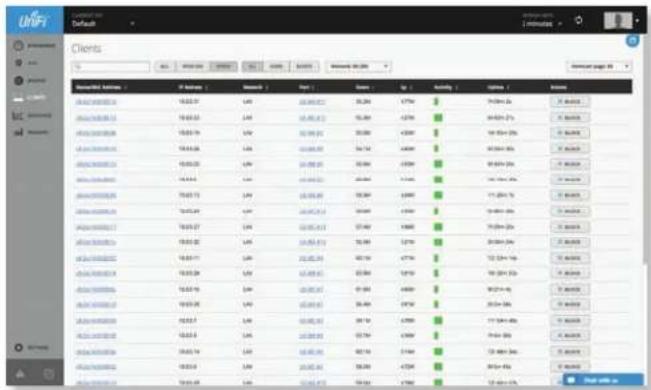Go to the Devices section
This screenshot has width=651, height=390.
(30, 80)
